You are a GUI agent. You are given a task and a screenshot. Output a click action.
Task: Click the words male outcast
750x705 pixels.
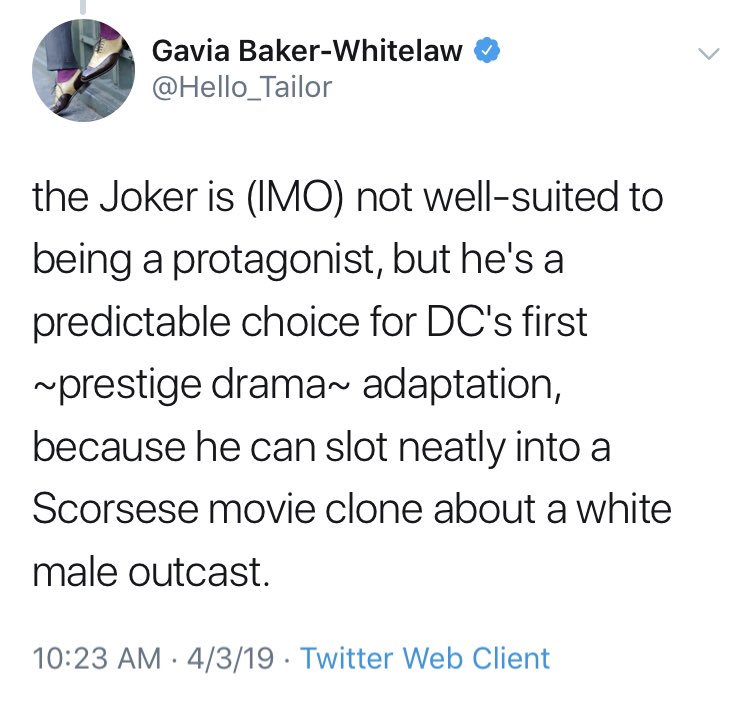151,572
